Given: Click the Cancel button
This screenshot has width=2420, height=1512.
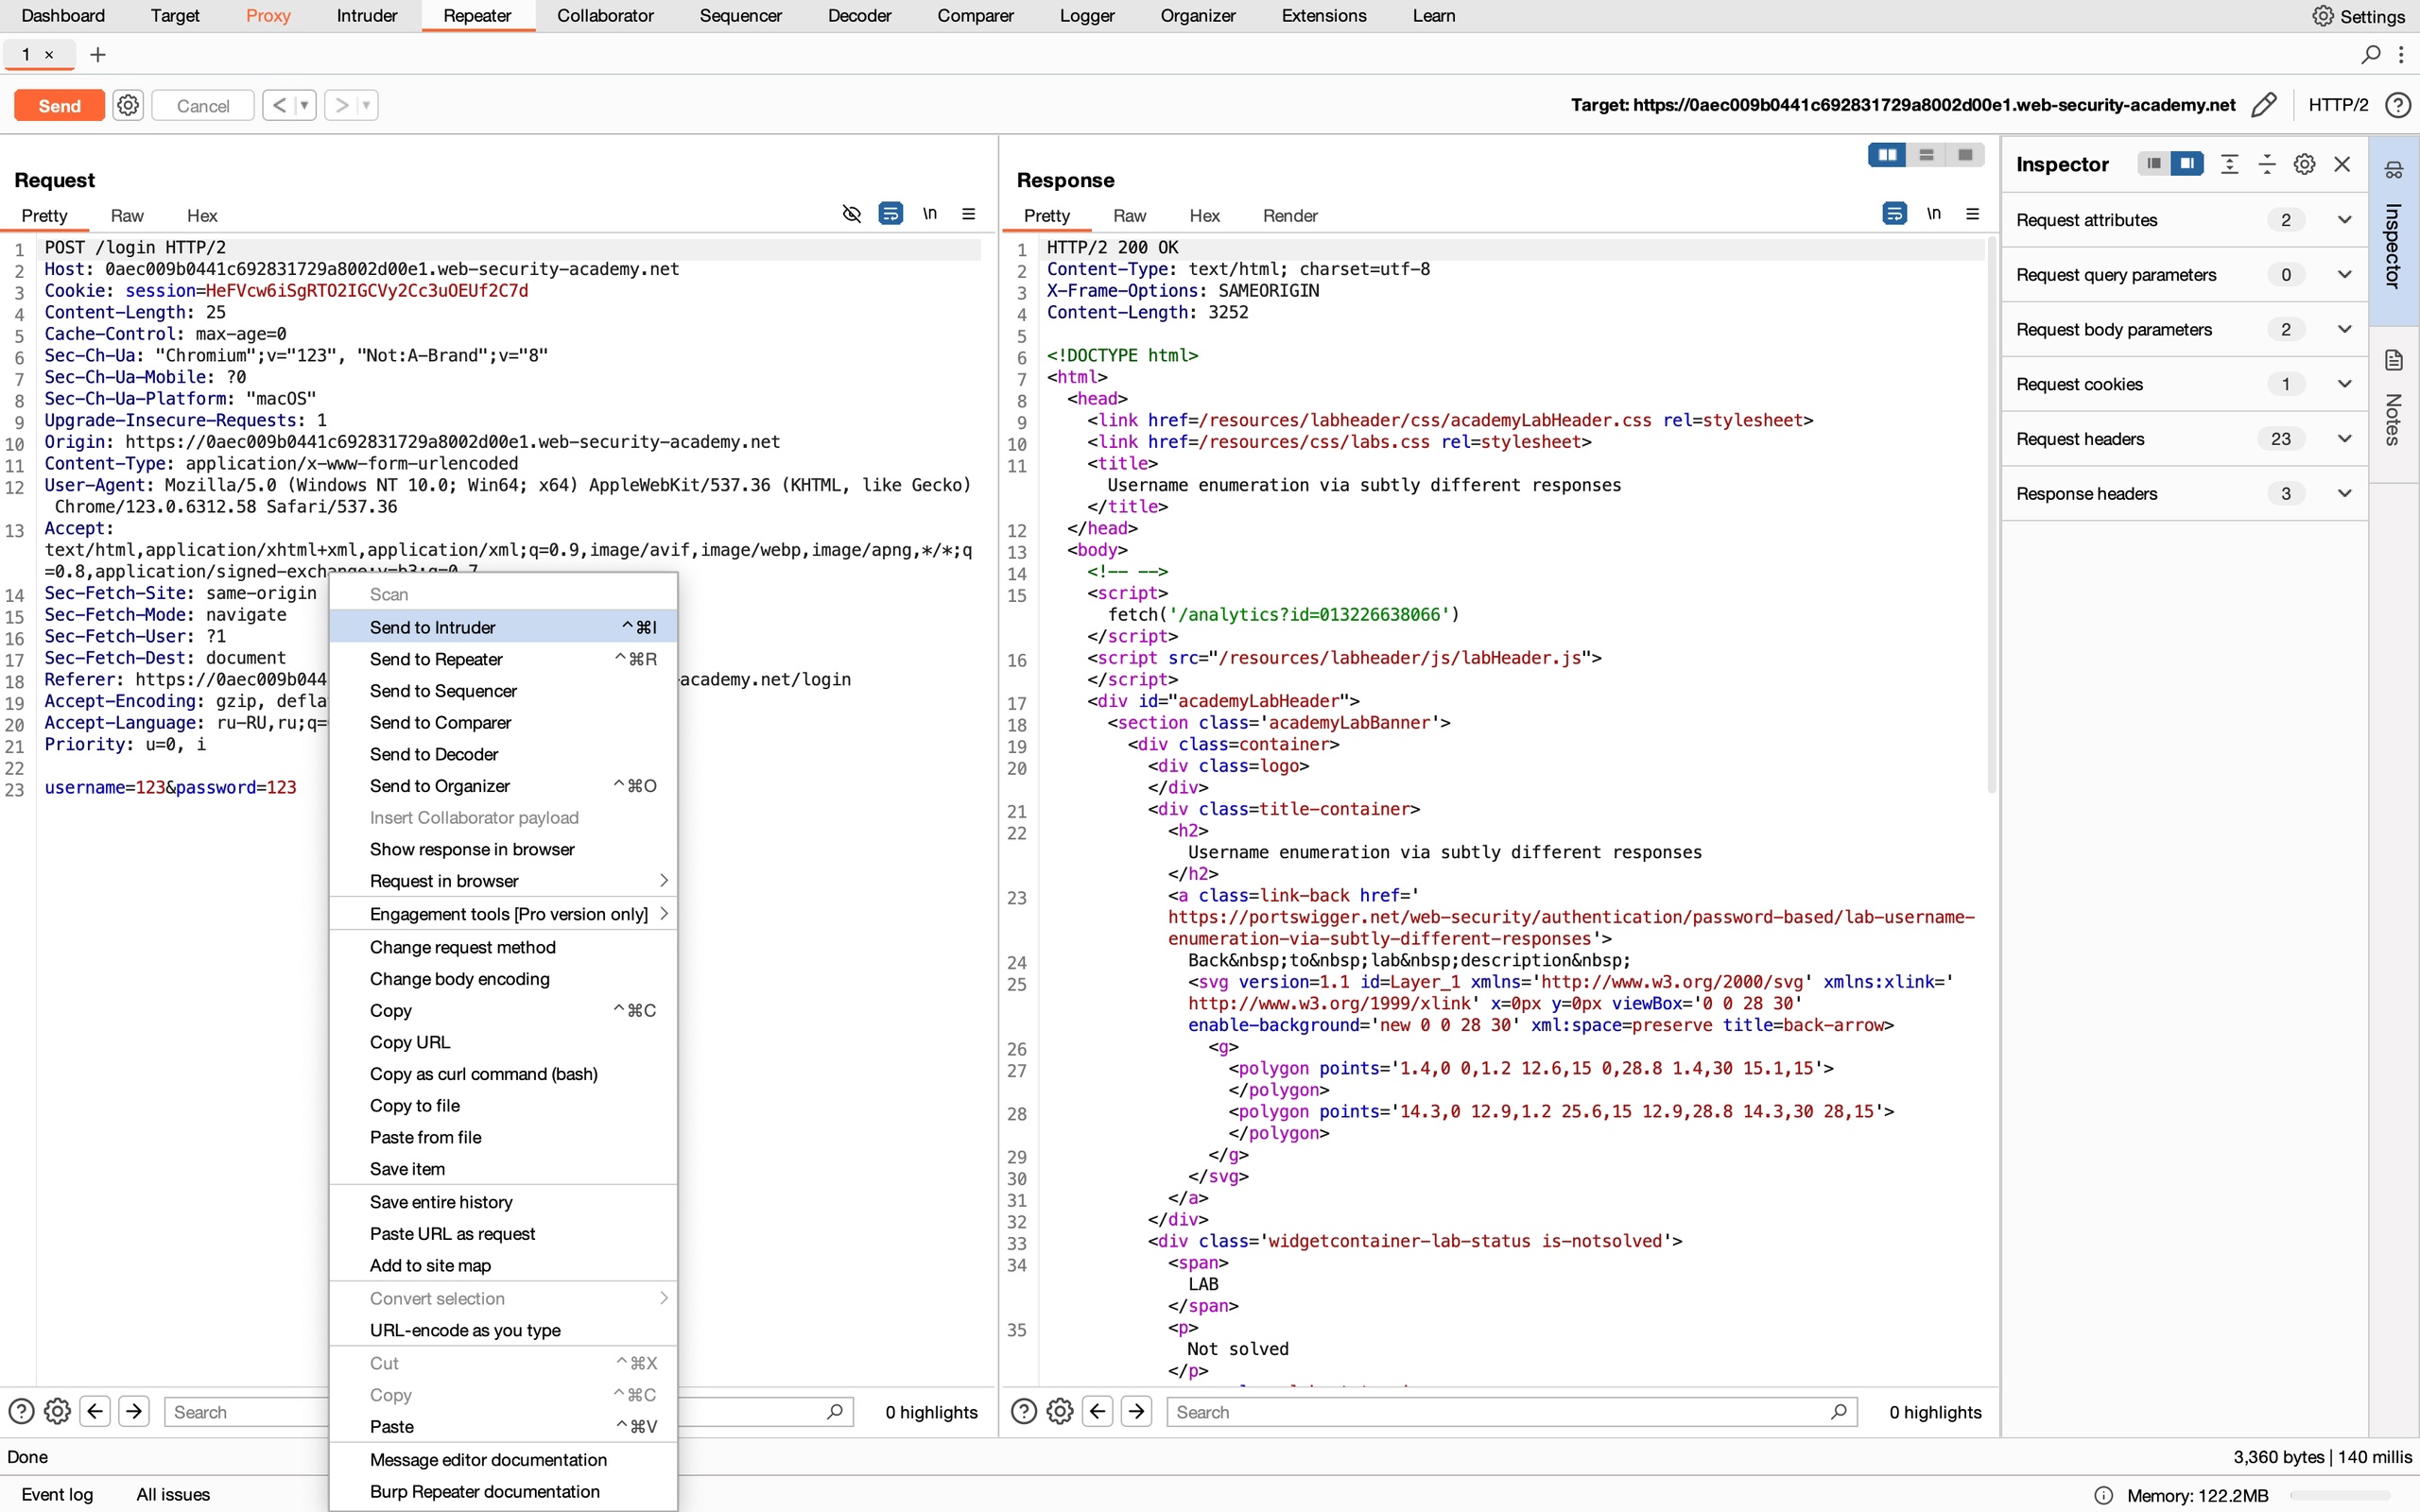Looking at the screenshot, I should [203, 105].
